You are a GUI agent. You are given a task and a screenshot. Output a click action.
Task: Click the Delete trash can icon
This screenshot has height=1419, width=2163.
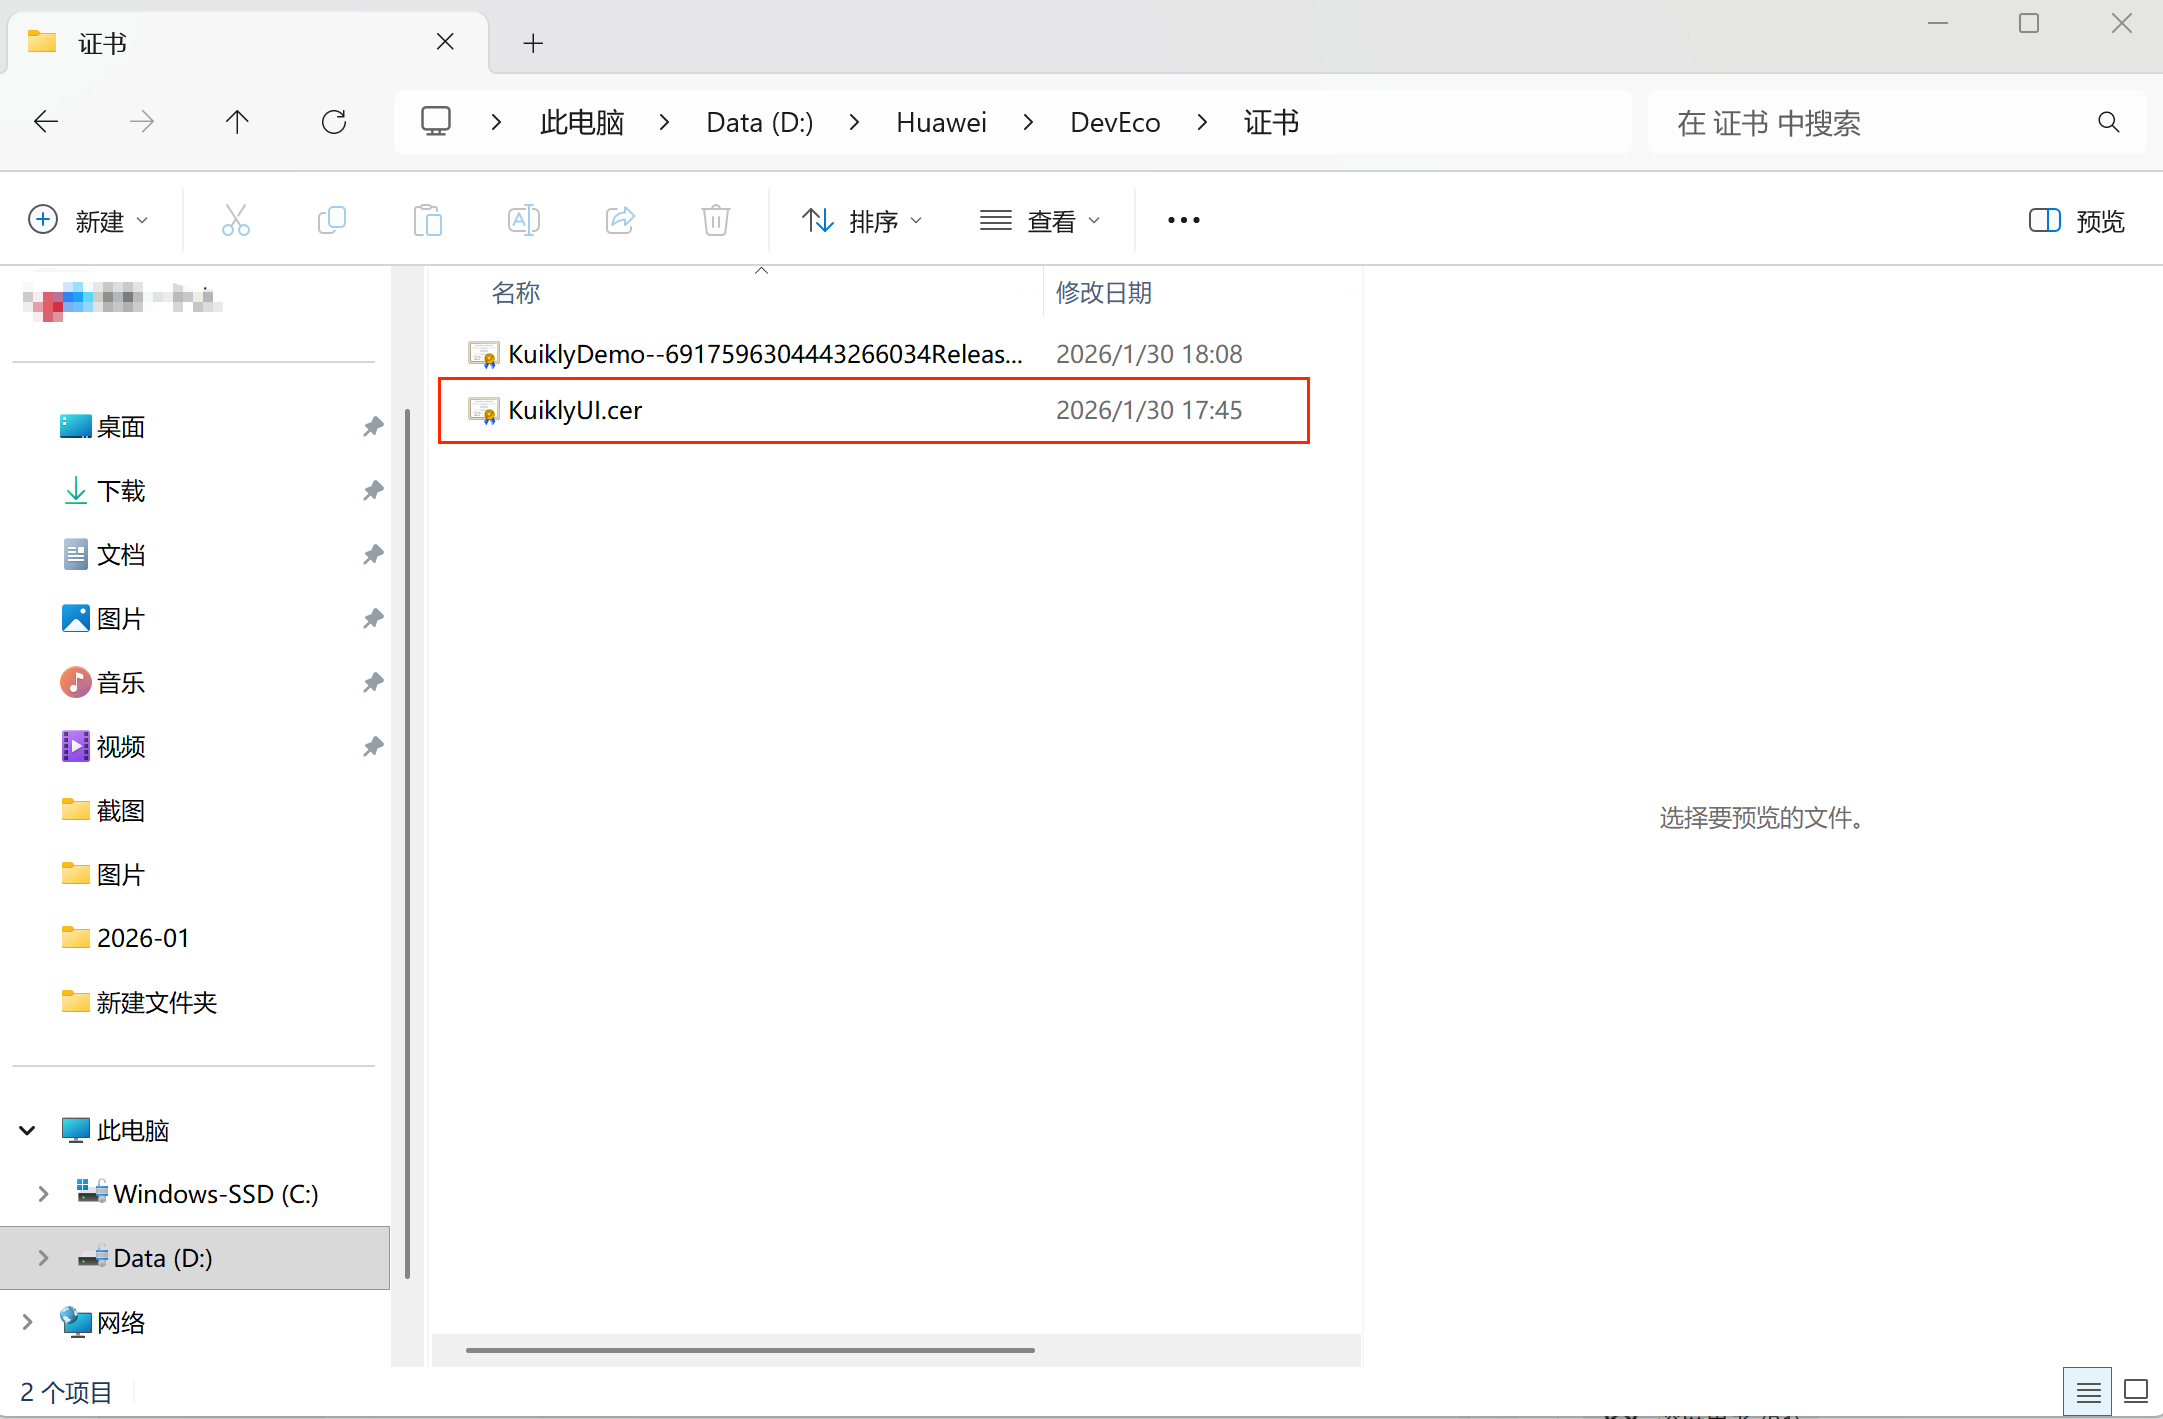click(x=716, y=220)
